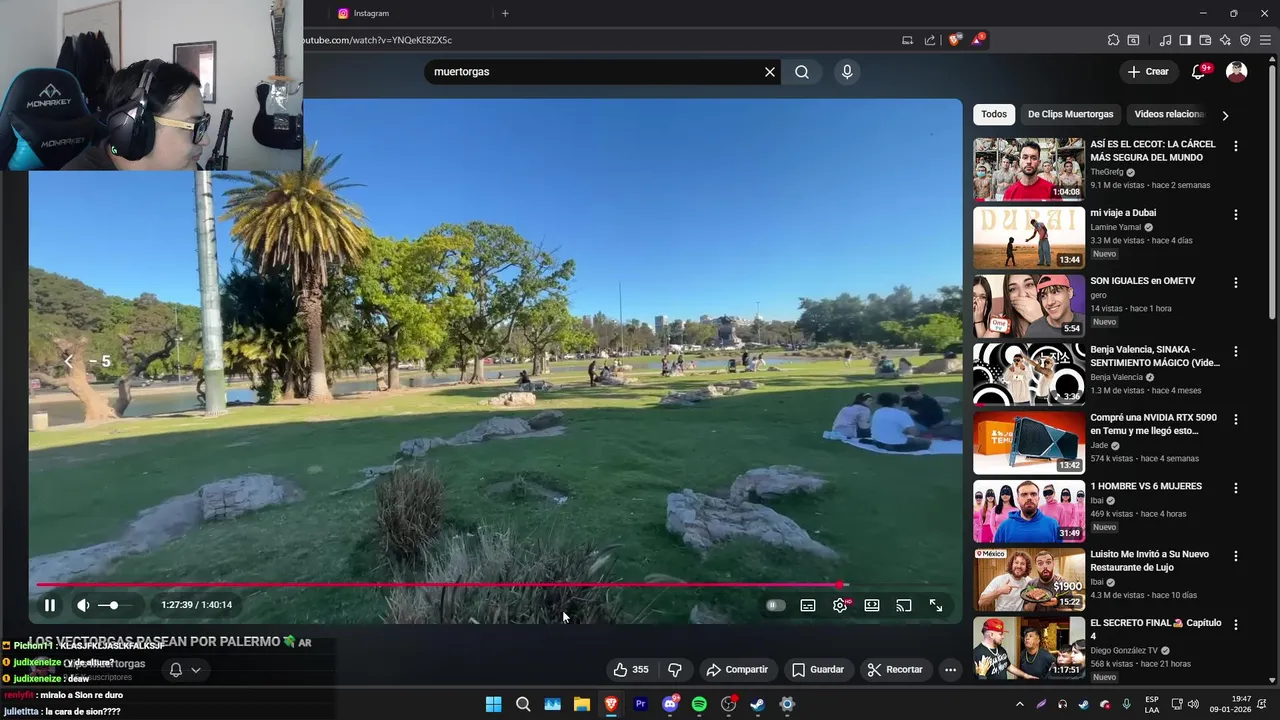Show more filter chips with the right arrow
The width and height of the screenshot is (1280, 720).
tap(1225, 115)
